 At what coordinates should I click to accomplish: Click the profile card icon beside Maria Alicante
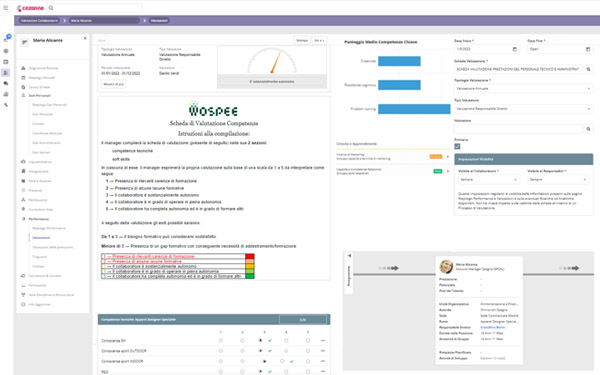25,42
